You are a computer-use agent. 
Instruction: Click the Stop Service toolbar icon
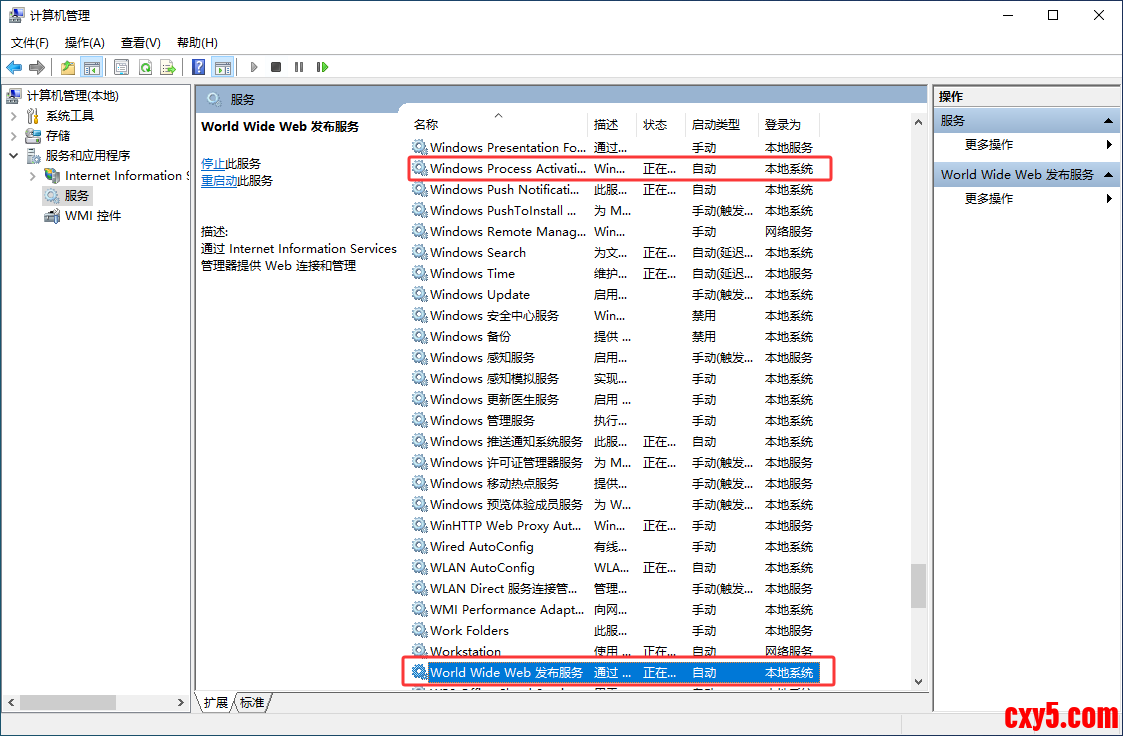coord(276,67)
